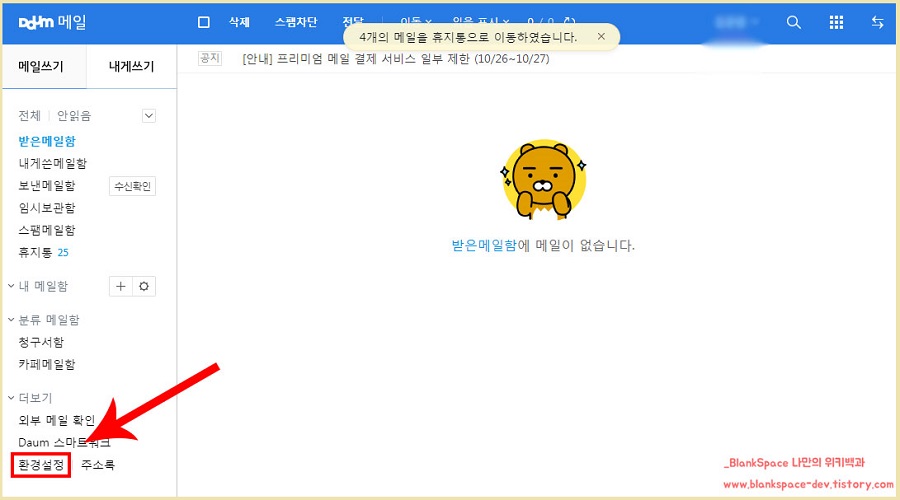Collapse the 내 메일함 section

tap(11, 286)
